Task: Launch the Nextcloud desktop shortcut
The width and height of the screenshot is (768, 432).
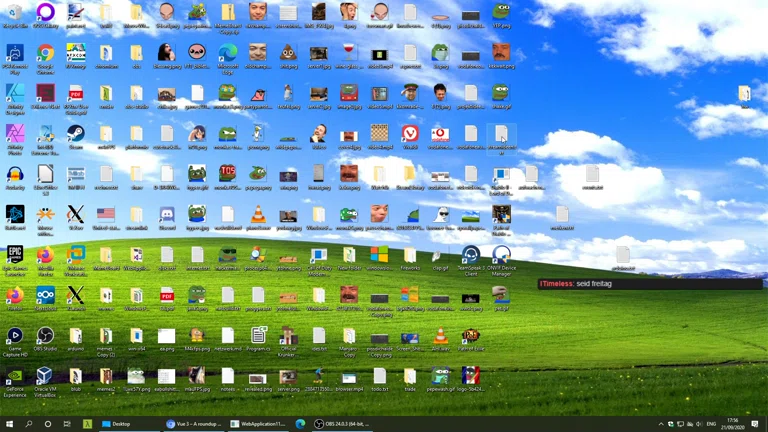Action: [45, 298]
